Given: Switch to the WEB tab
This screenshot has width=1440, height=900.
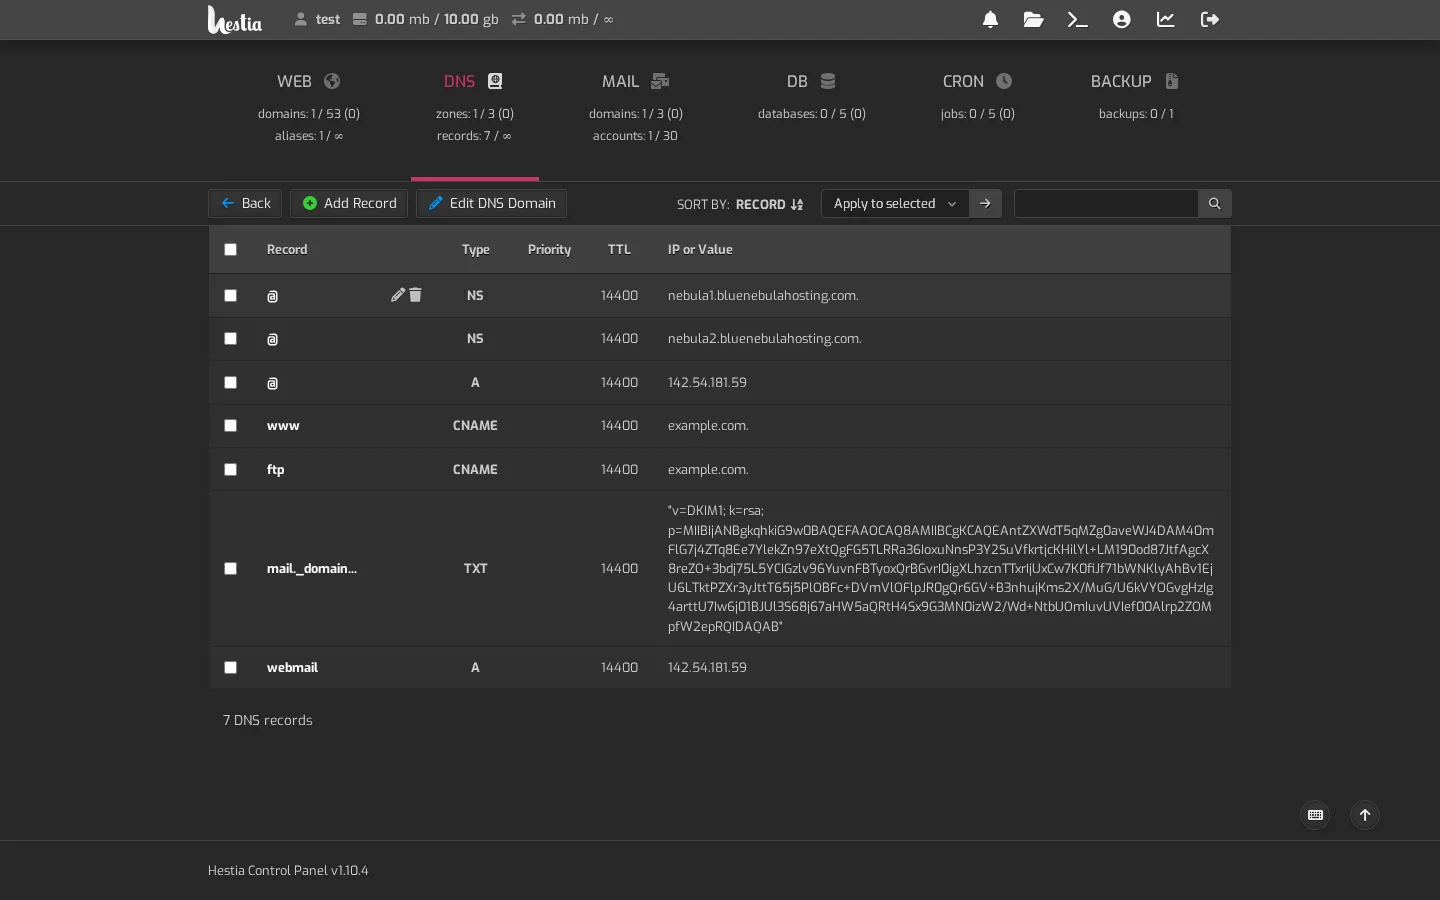Looking at the screenshot, I should (x=309, y=108).
